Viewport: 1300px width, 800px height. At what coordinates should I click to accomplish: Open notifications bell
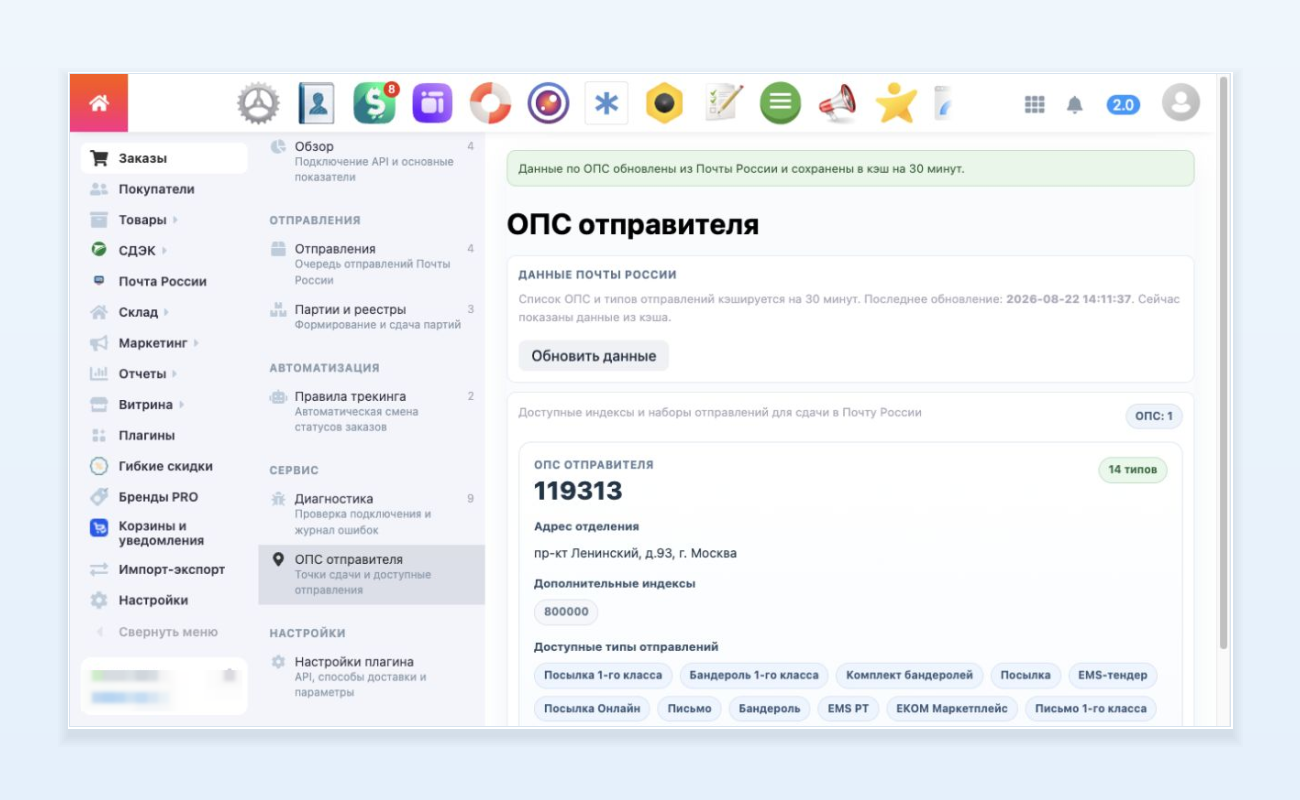(x=1075, y=104)
